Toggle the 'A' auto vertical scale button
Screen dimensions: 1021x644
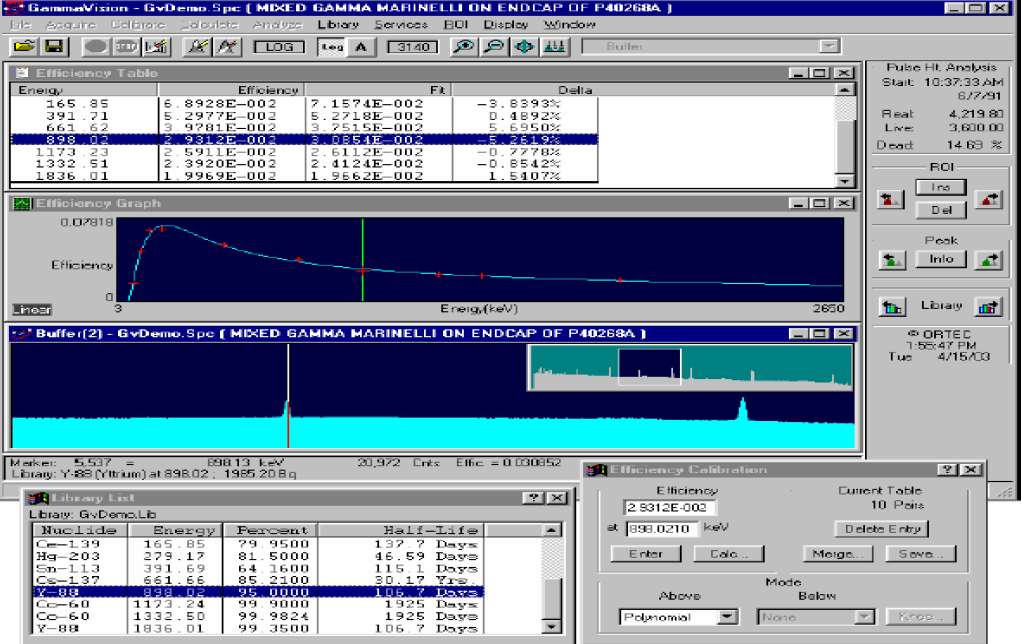click(x=361, y=46)
